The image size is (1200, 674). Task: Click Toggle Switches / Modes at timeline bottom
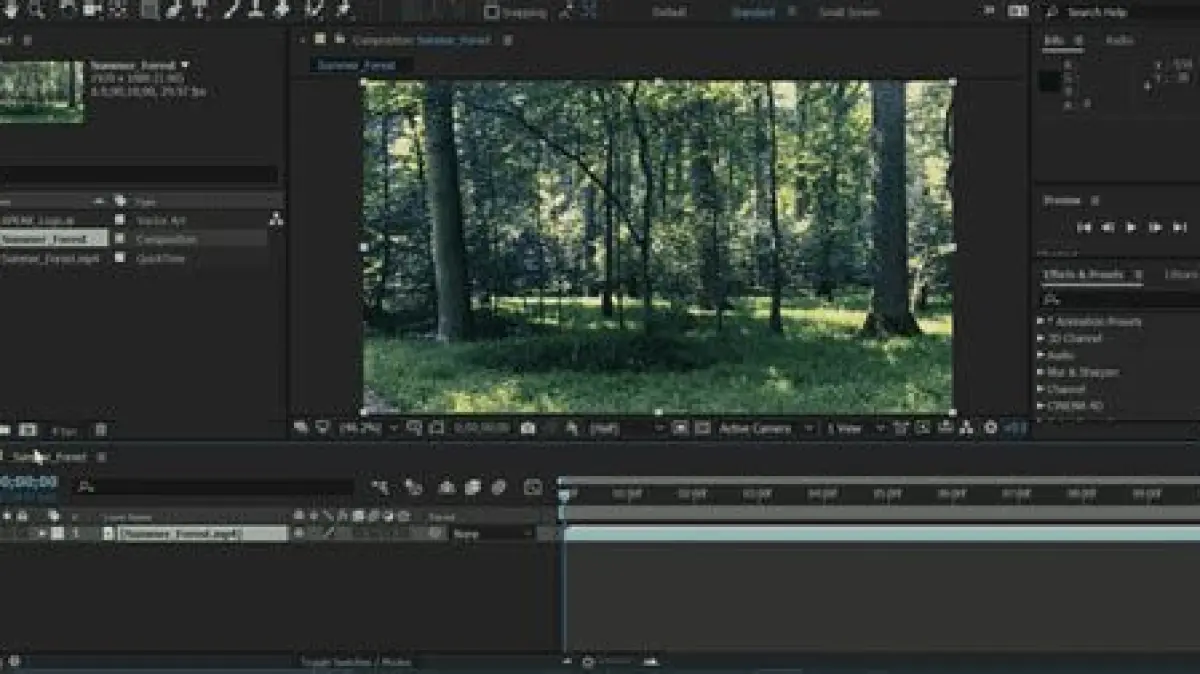[356, 662]
